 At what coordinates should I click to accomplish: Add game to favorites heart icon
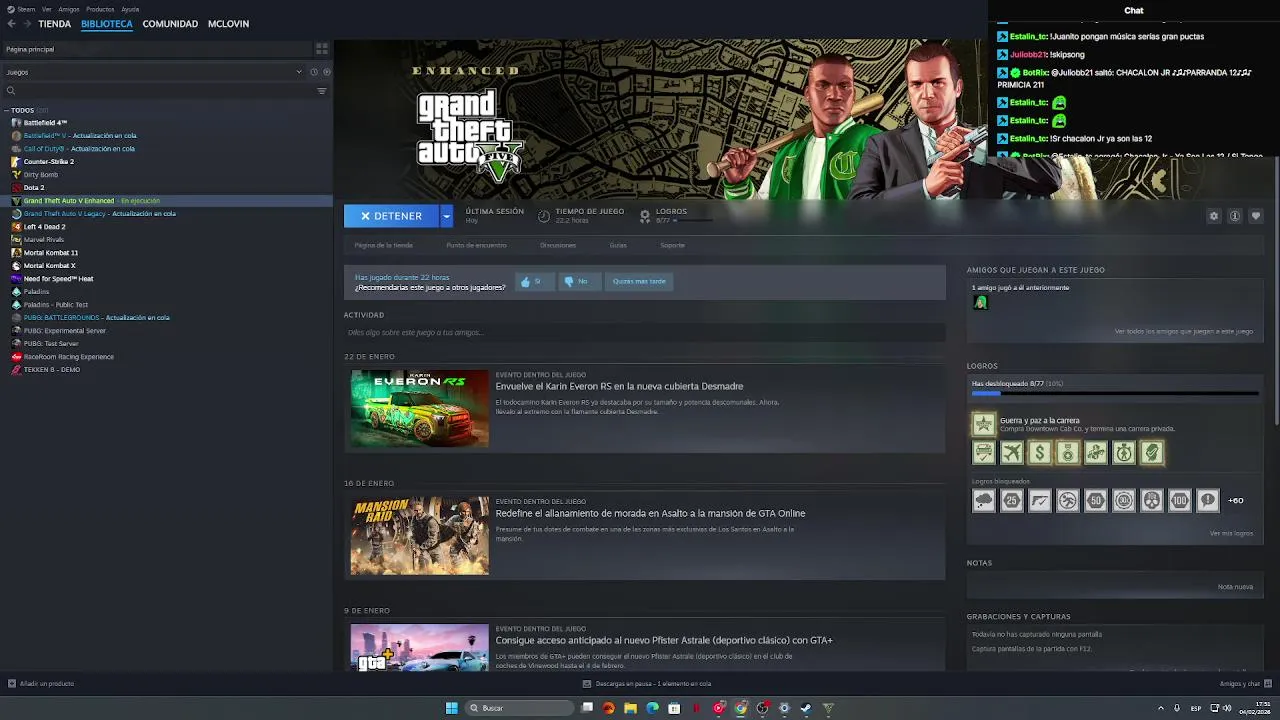[x=1256, y=216]
